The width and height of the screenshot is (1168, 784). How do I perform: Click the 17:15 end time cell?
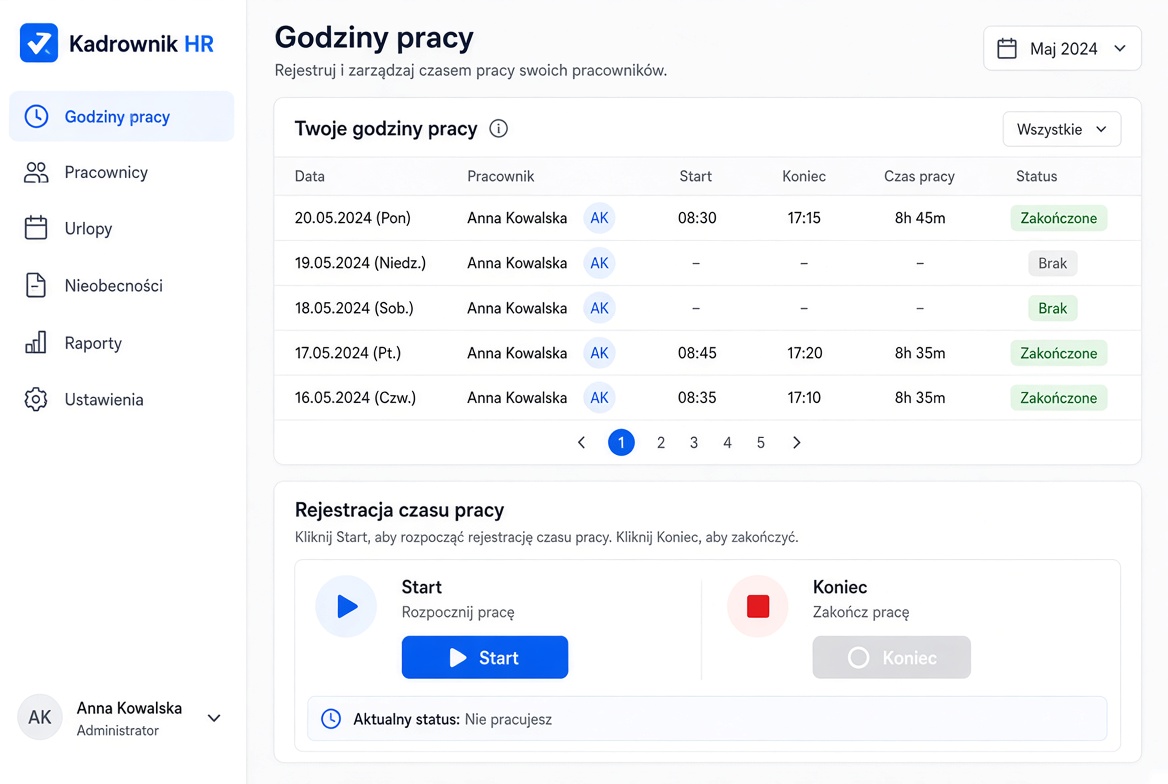pyautogui.click(x=804, y=218)
